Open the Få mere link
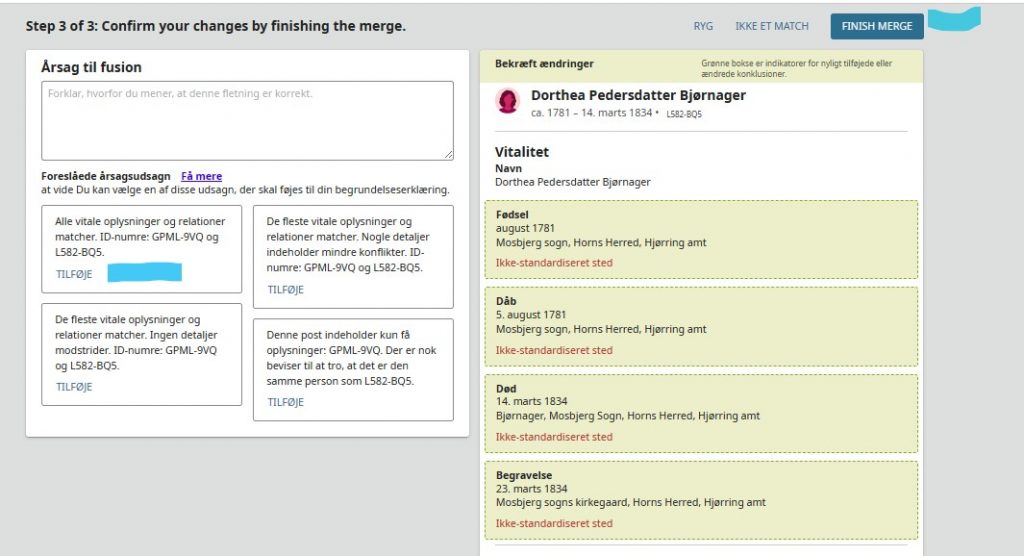Image resolution: width=1024 pixels, height=556 pixels. 201,176
